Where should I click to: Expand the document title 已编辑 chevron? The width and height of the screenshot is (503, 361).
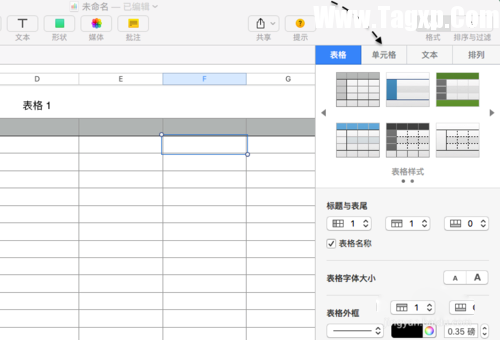click(155, 6)
